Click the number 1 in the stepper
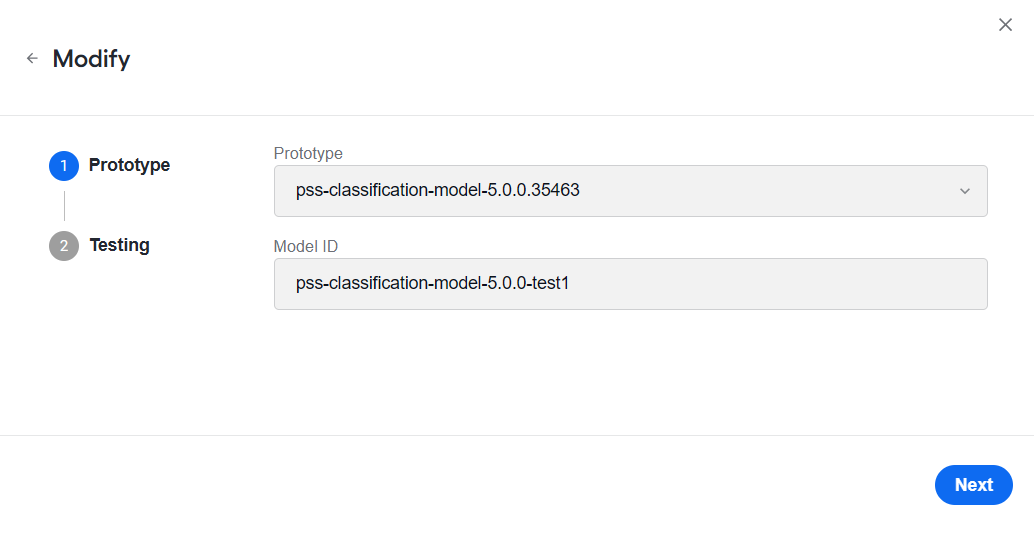 (x=64, y=166)
